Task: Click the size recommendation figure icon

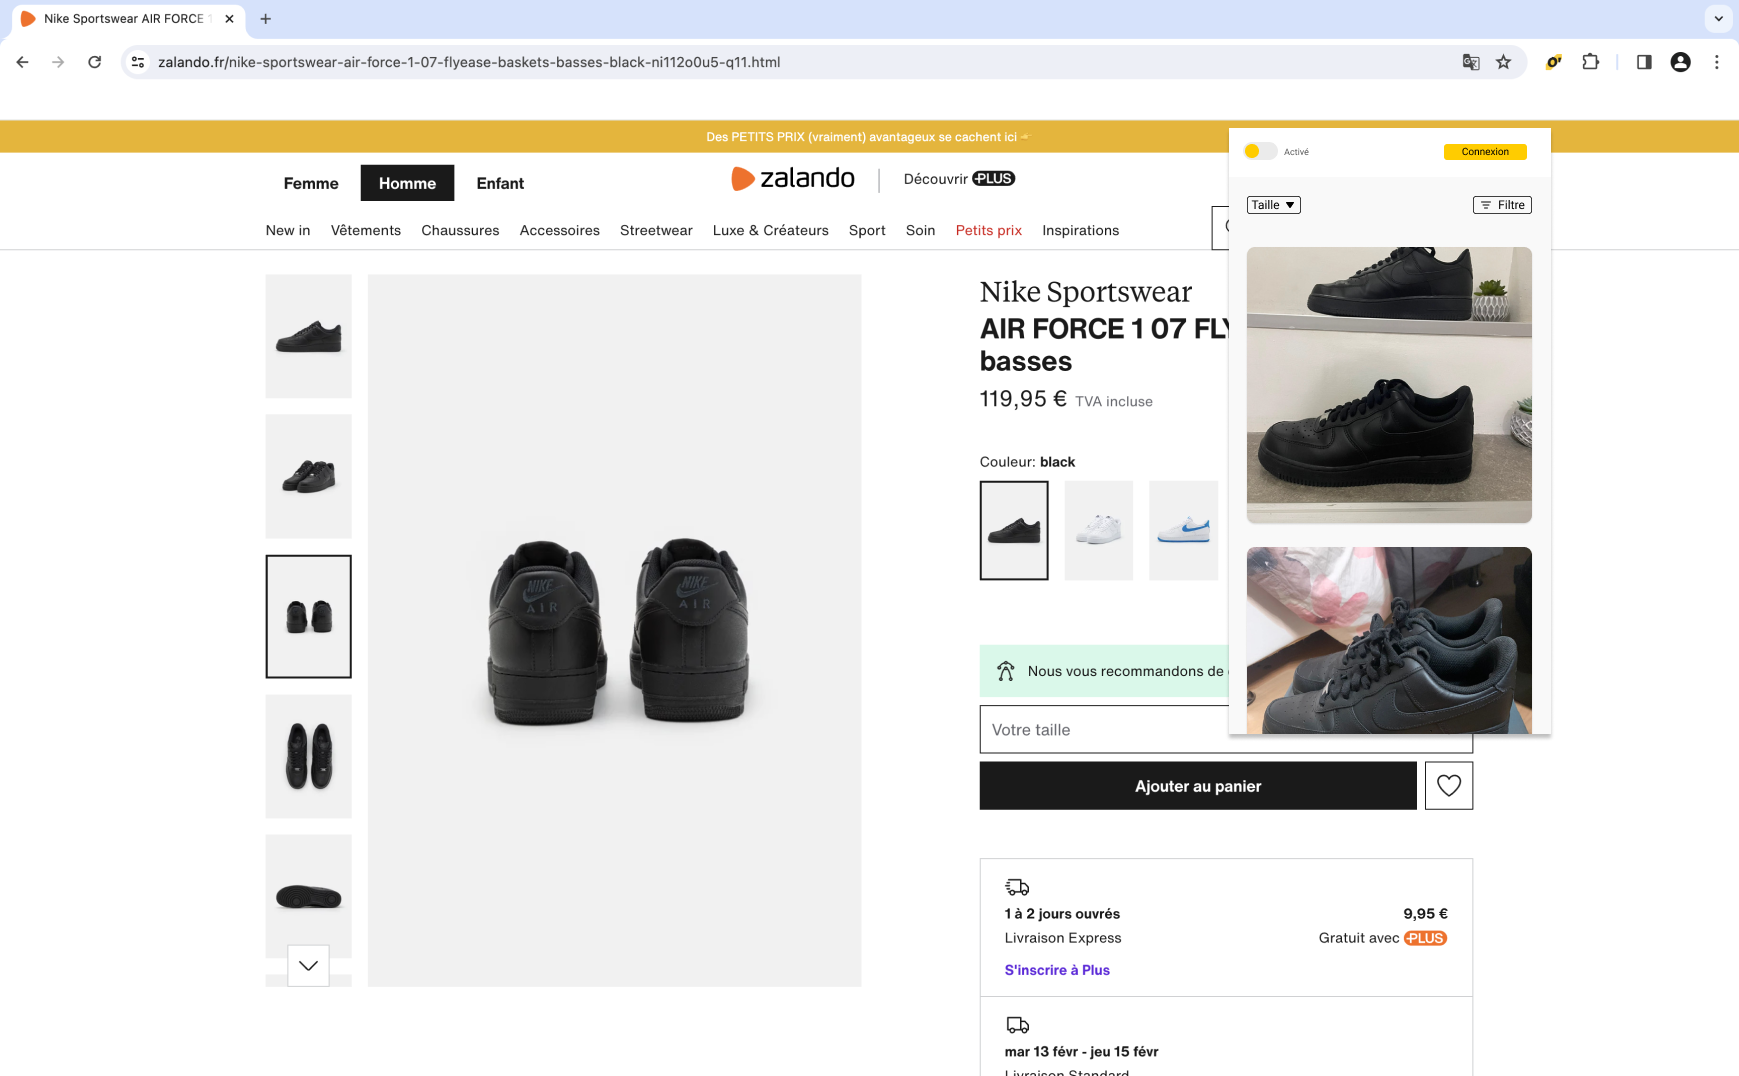Action: (x=1006, y=671)
